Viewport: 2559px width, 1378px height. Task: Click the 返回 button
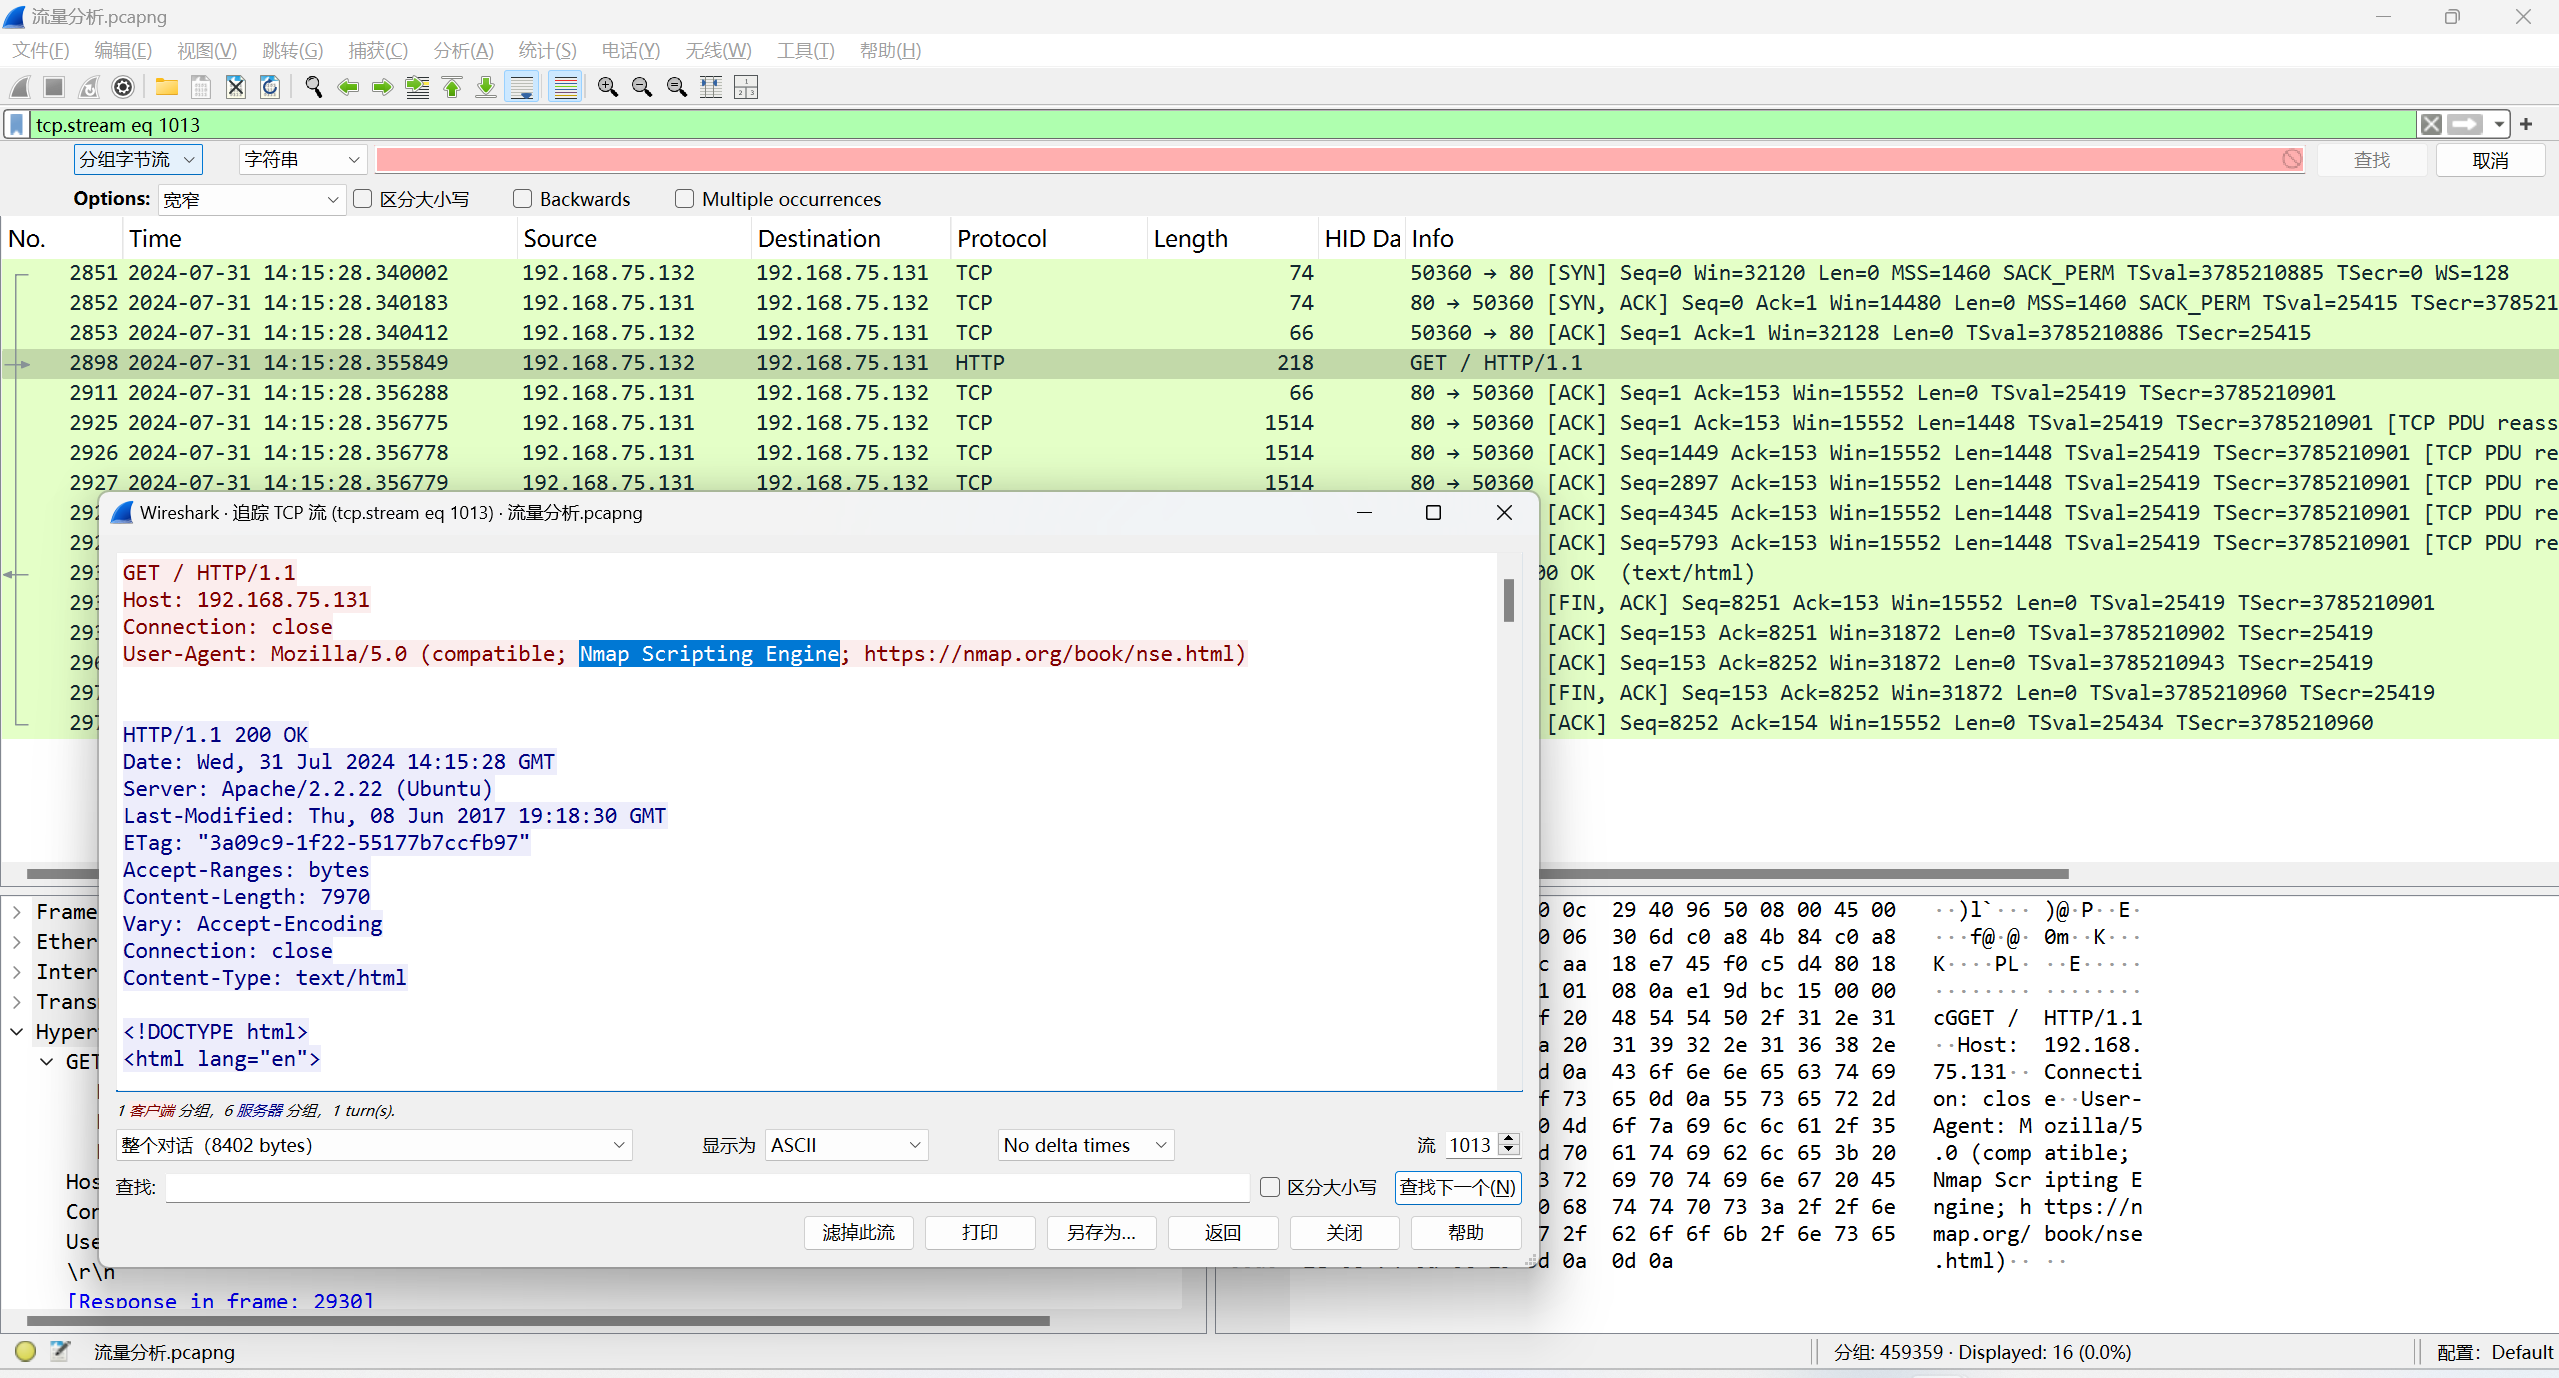tap(1223, 1233)
